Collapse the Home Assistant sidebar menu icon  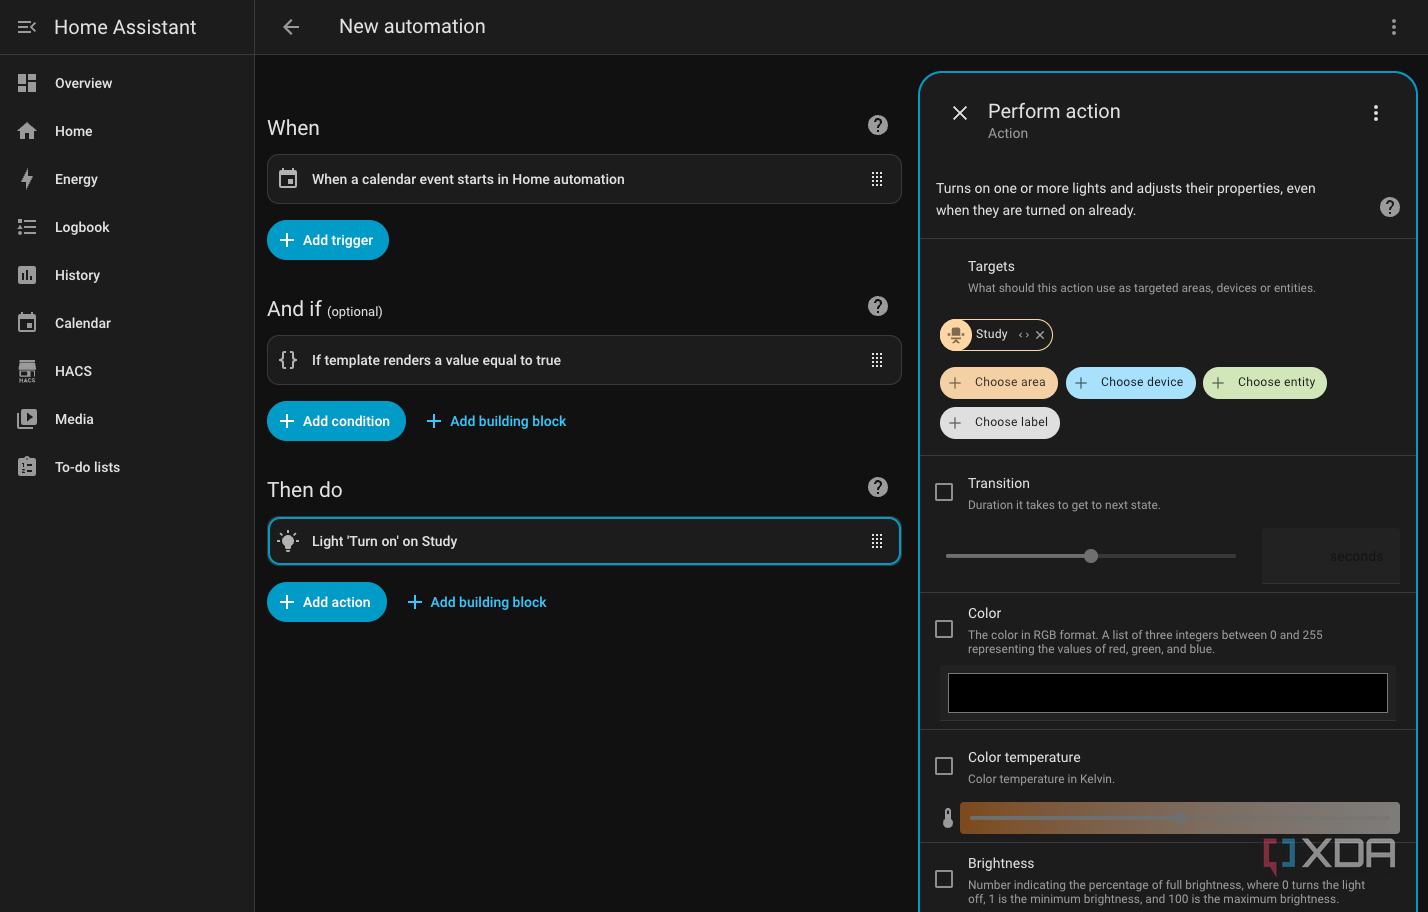click(27, 27)
